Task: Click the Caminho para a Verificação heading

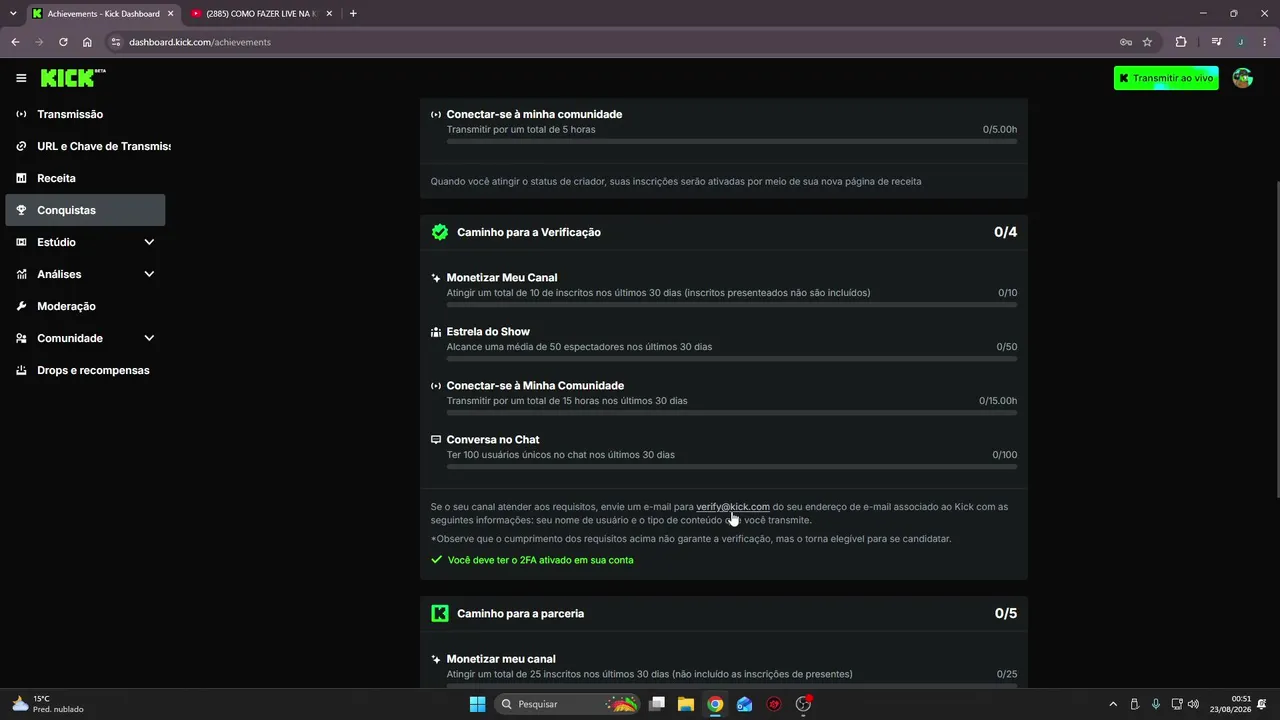Action: tap(529, 232)
